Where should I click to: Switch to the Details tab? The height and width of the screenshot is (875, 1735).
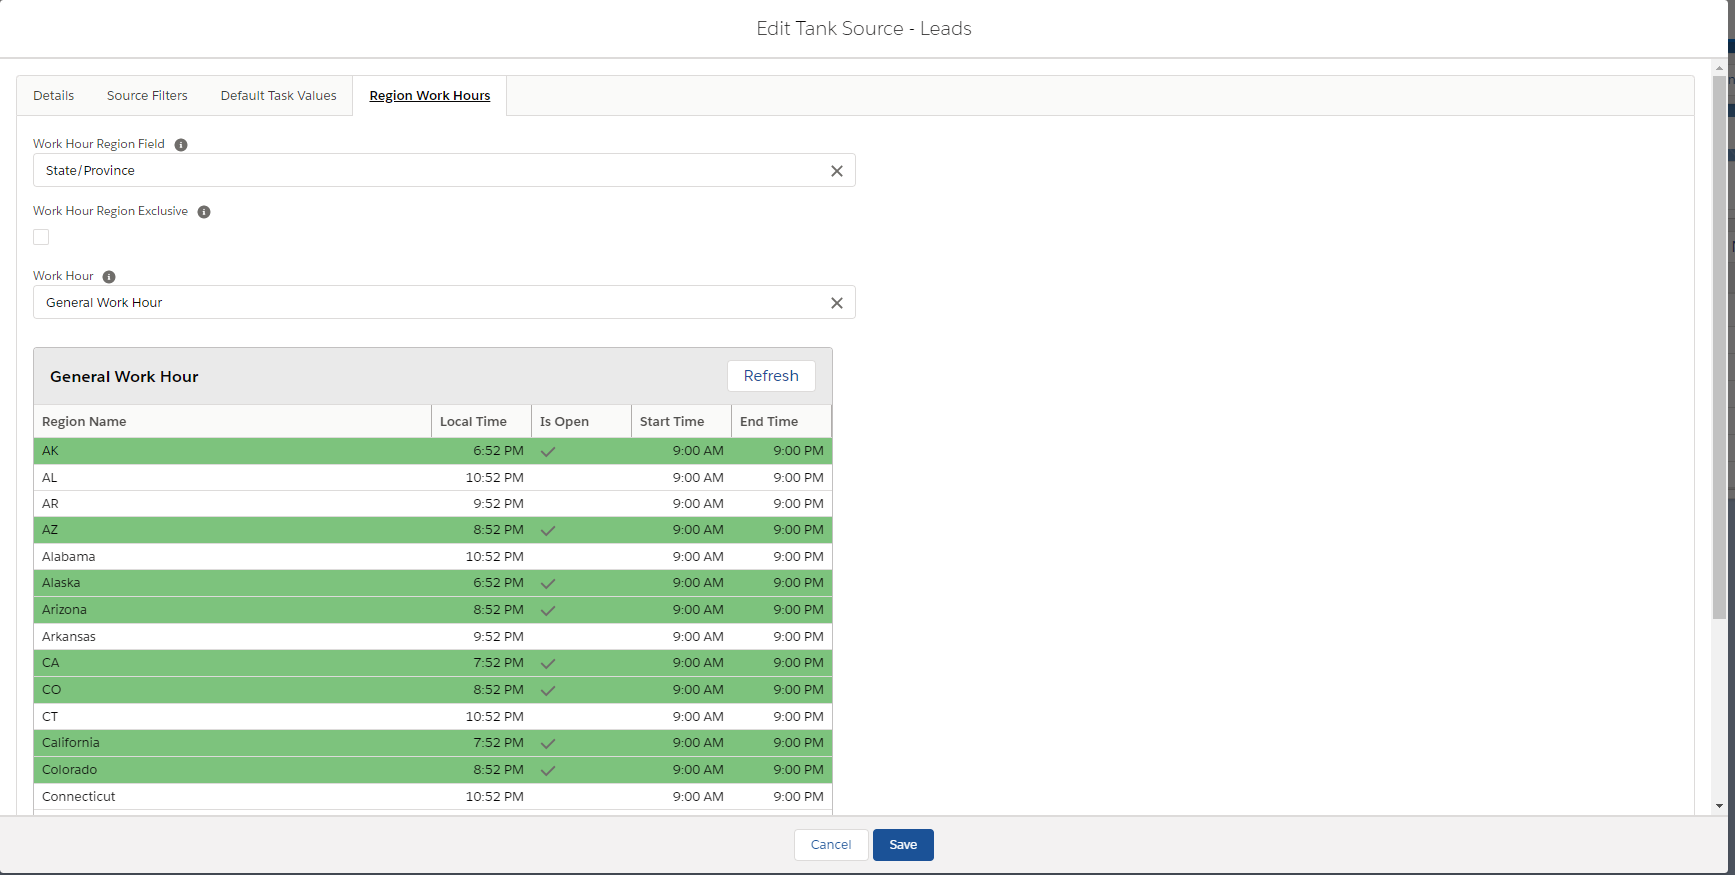[x=54, y=96]
